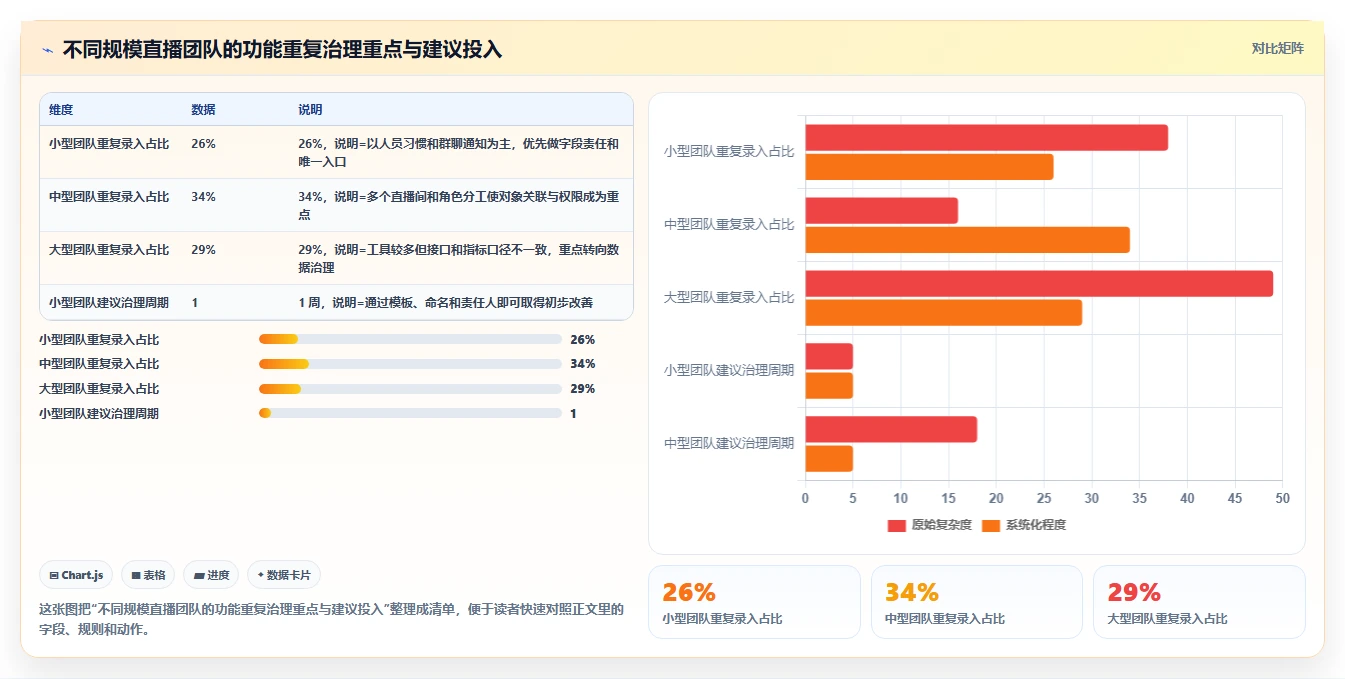Toggle the 原始复杂度 legend swatch
The height and width of the screenshot is (679, 1345).
[x=896, y=525]
